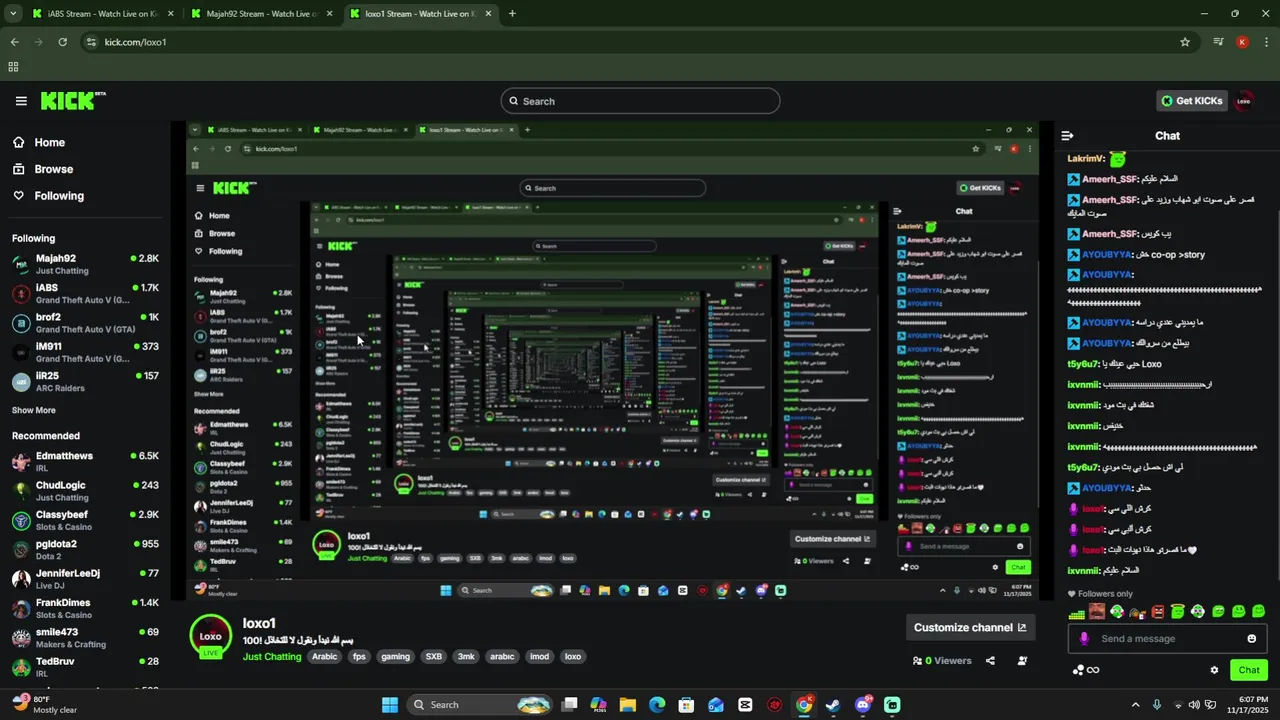This screenshot has width=1280, height=720.
Task: Open chat settings gear icon
Action: [x=1214, y=670]
